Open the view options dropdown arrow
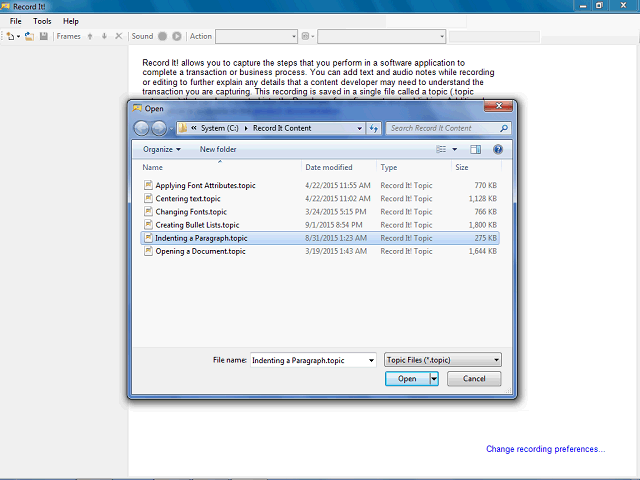 pyautogui.click(x=455, y=149)
